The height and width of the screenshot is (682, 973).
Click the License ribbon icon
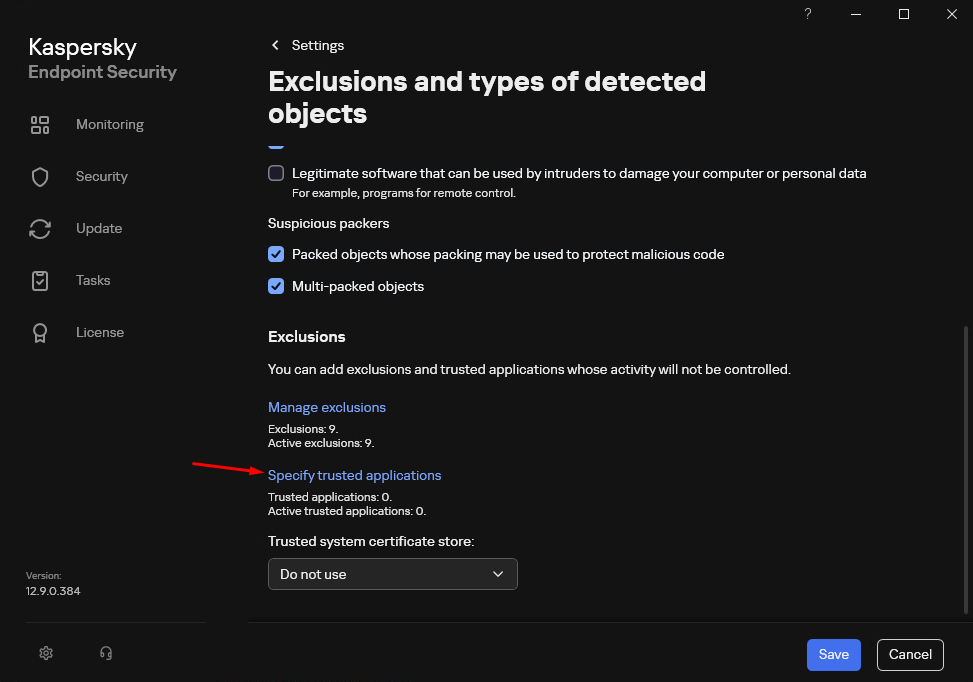coord(40,333)
